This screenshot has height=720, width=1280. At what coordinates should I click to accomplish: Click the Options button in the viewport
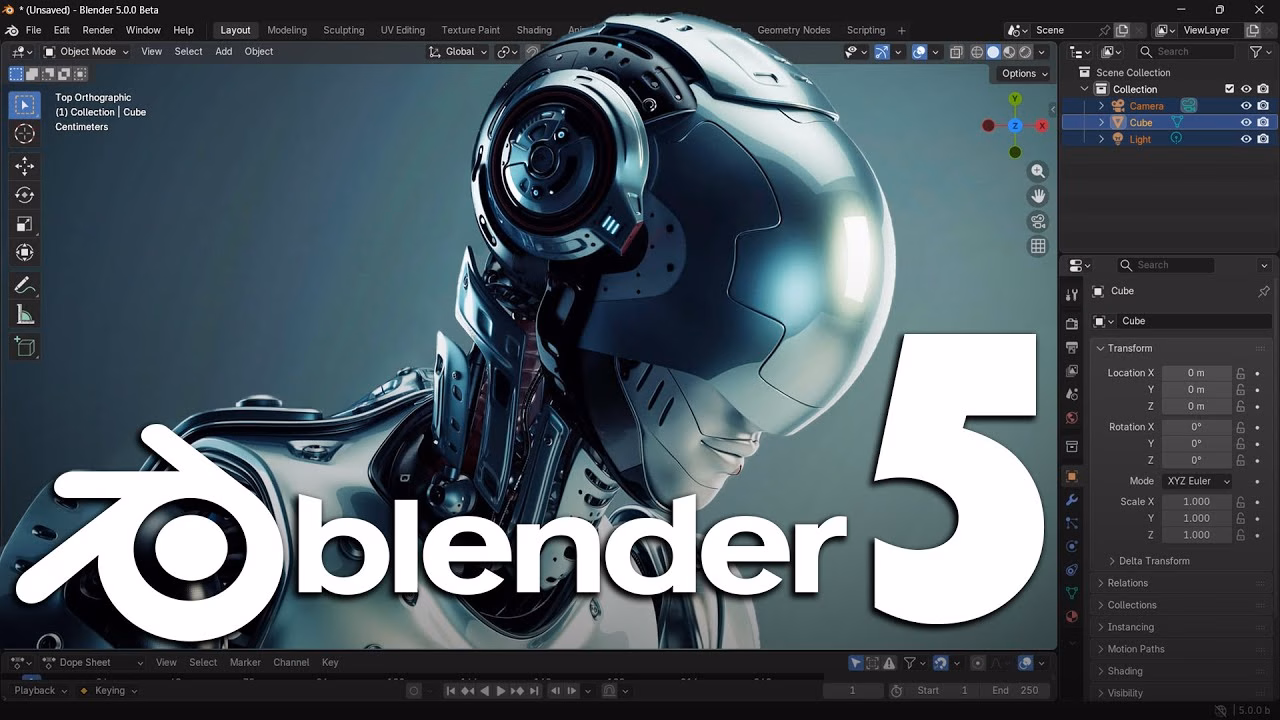(1019, 73)
